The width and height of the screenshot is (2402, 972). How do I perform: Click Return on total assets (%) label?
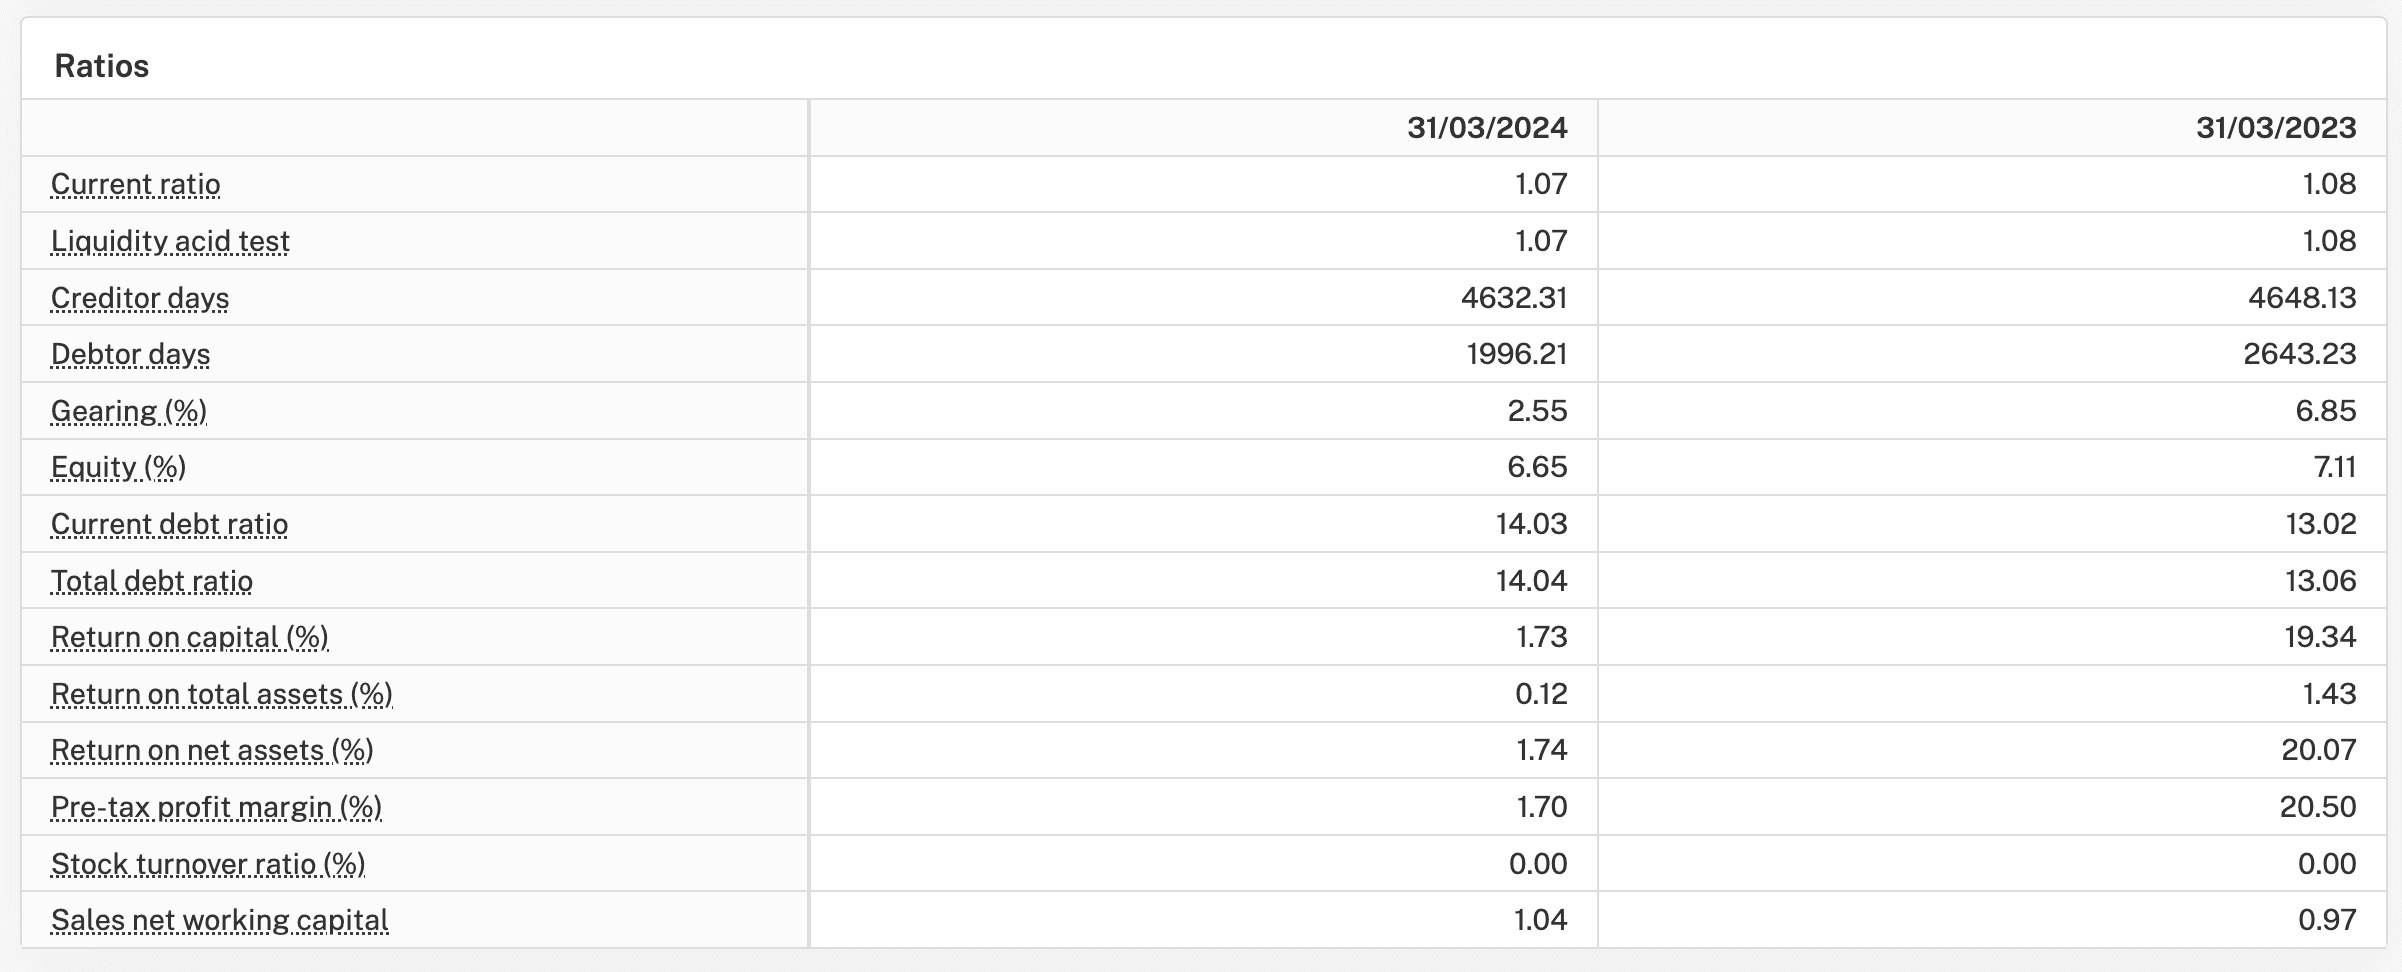[221, 695]
